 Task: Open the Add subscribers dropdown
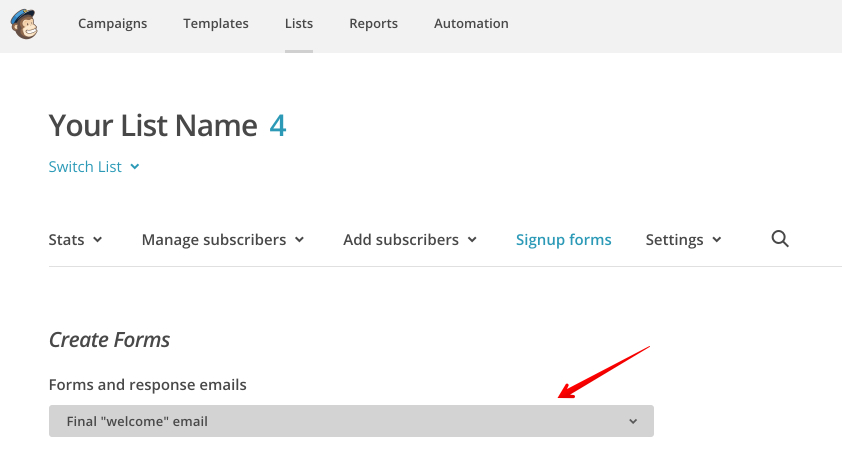410,240
